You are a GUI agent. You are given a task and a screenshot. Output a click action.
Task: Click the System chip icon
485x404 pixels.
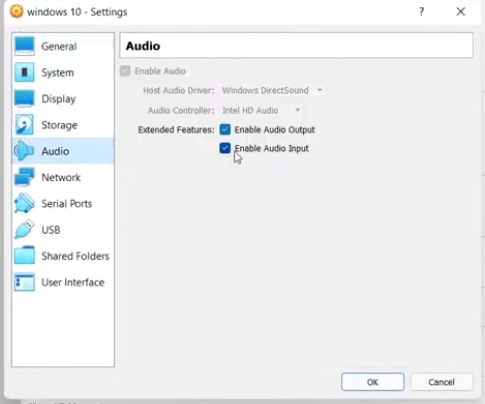tap(24, 72)
